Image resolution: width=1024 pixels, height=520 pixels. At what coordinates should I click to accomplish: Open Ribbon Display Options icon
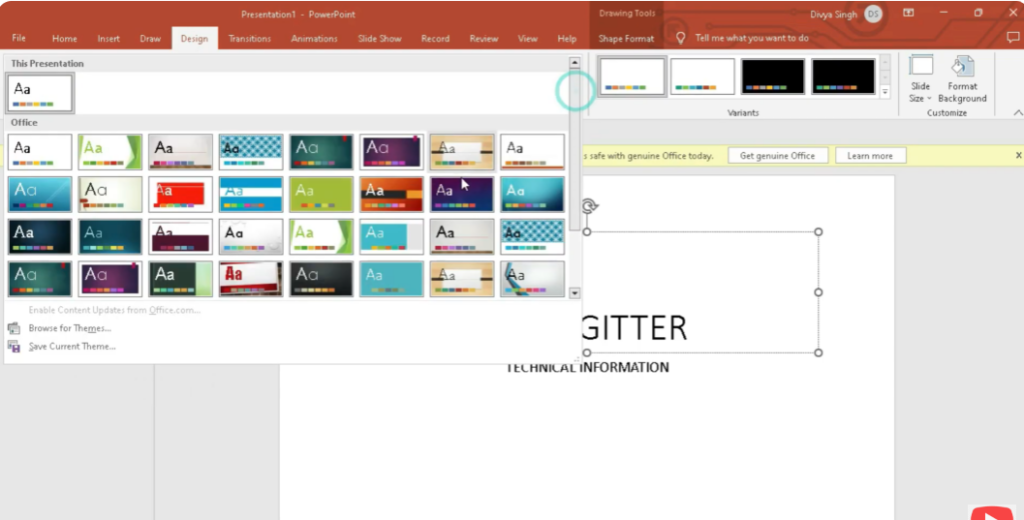tap(908, 13)
